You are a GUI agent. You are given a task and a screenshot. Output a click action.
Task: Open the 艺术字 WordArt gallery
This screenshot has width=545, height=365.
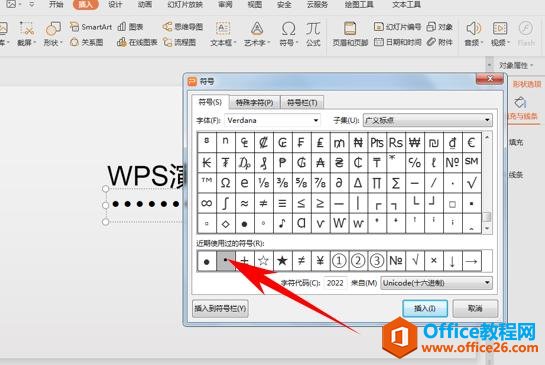[x=257, y=34]
